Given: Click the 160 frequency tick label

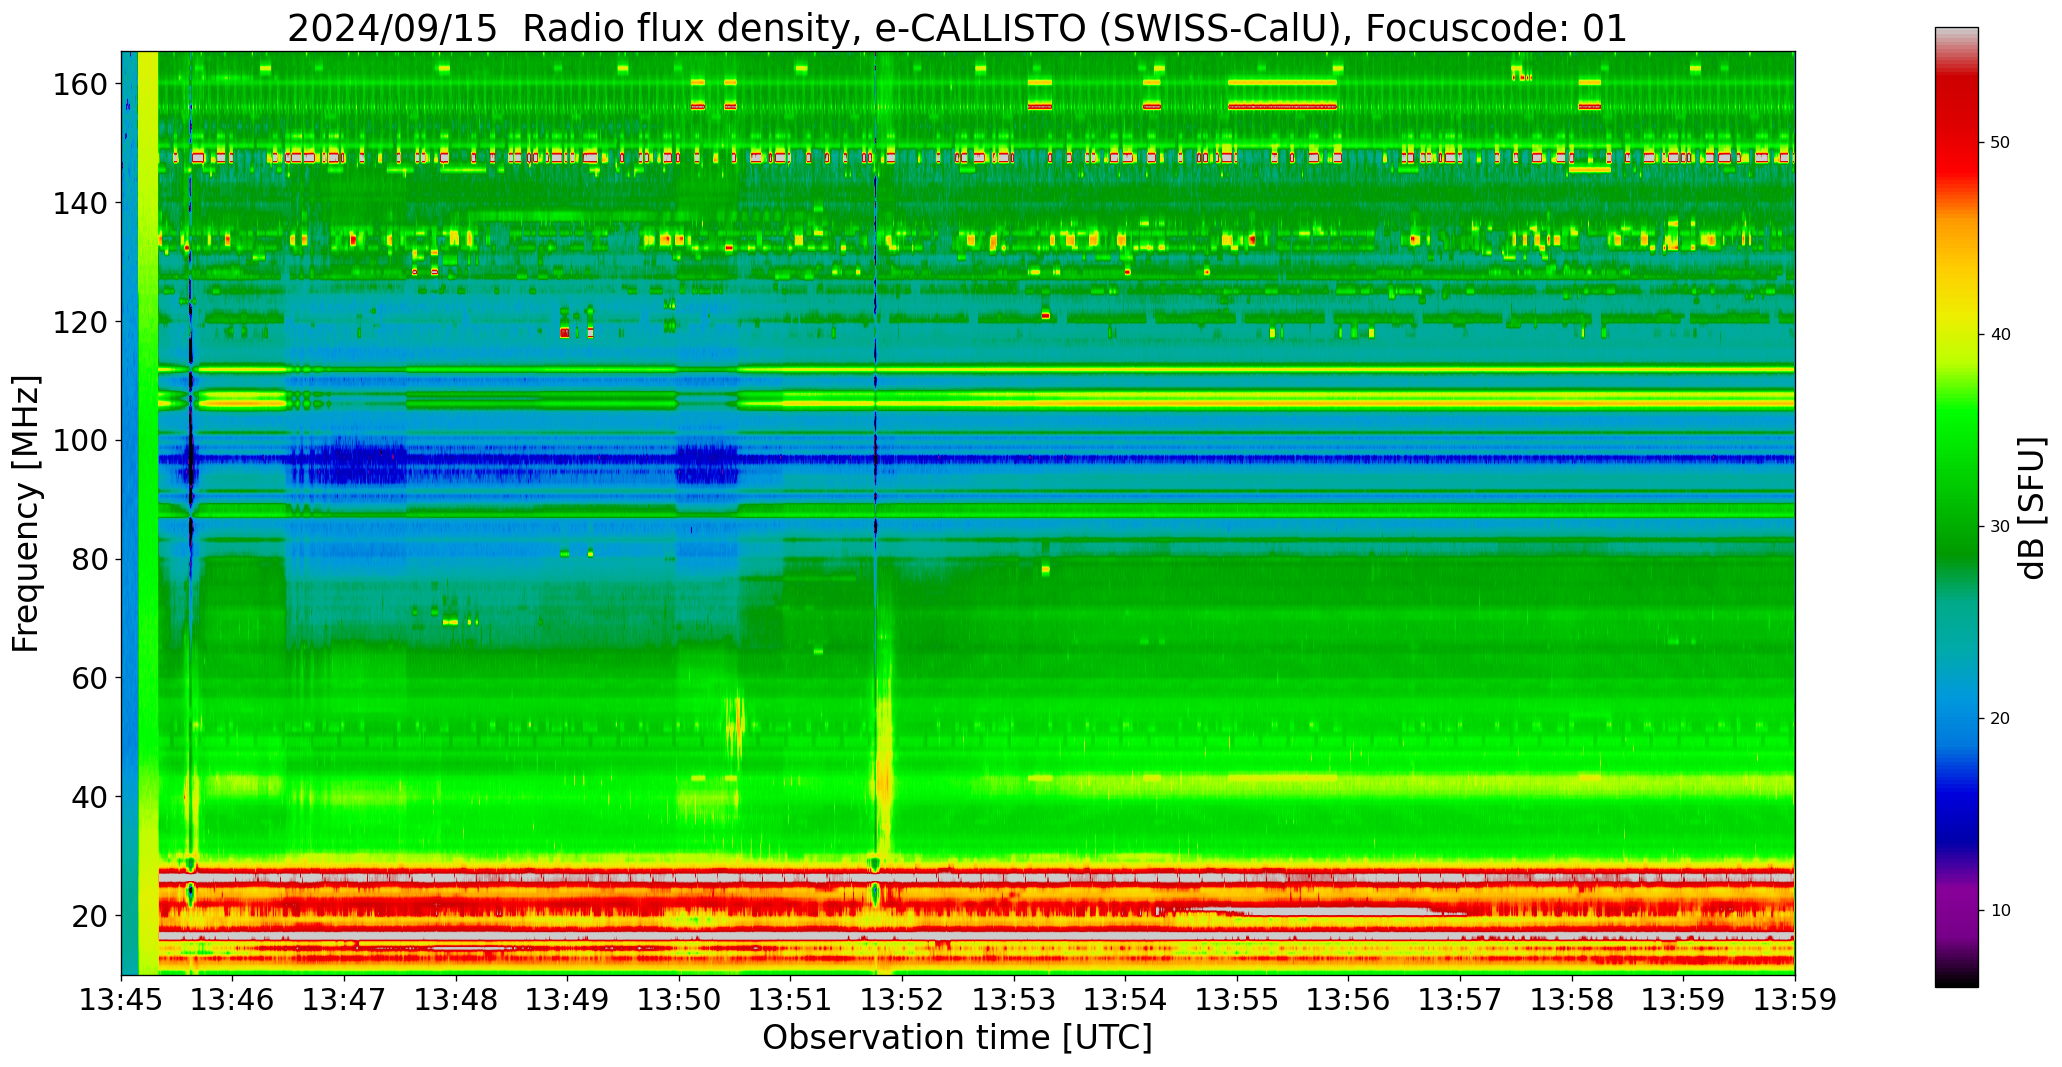Looking at the screenshot, I should point(81,84).
